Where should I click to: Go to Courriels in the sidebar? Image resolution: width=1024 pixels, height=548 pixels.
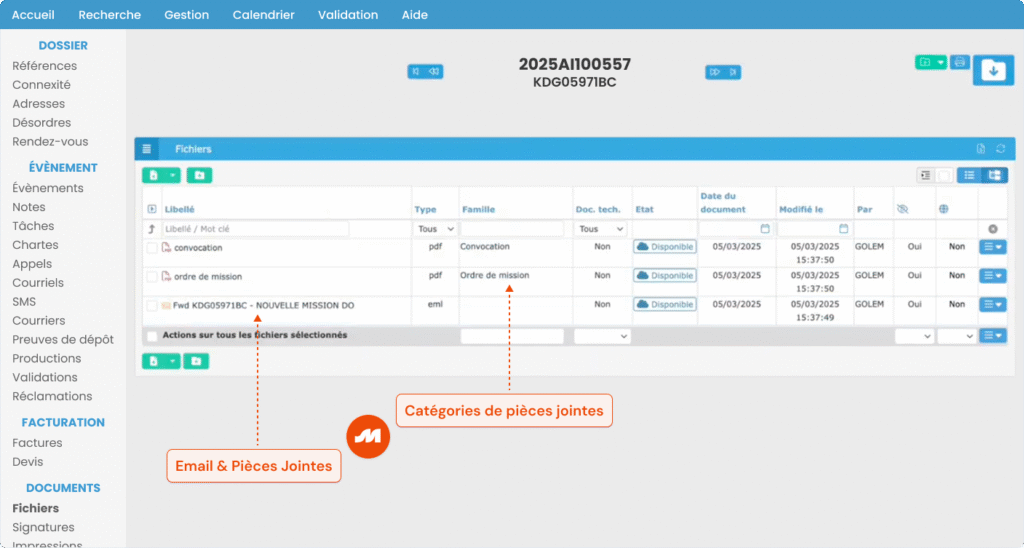coord(38,282)
